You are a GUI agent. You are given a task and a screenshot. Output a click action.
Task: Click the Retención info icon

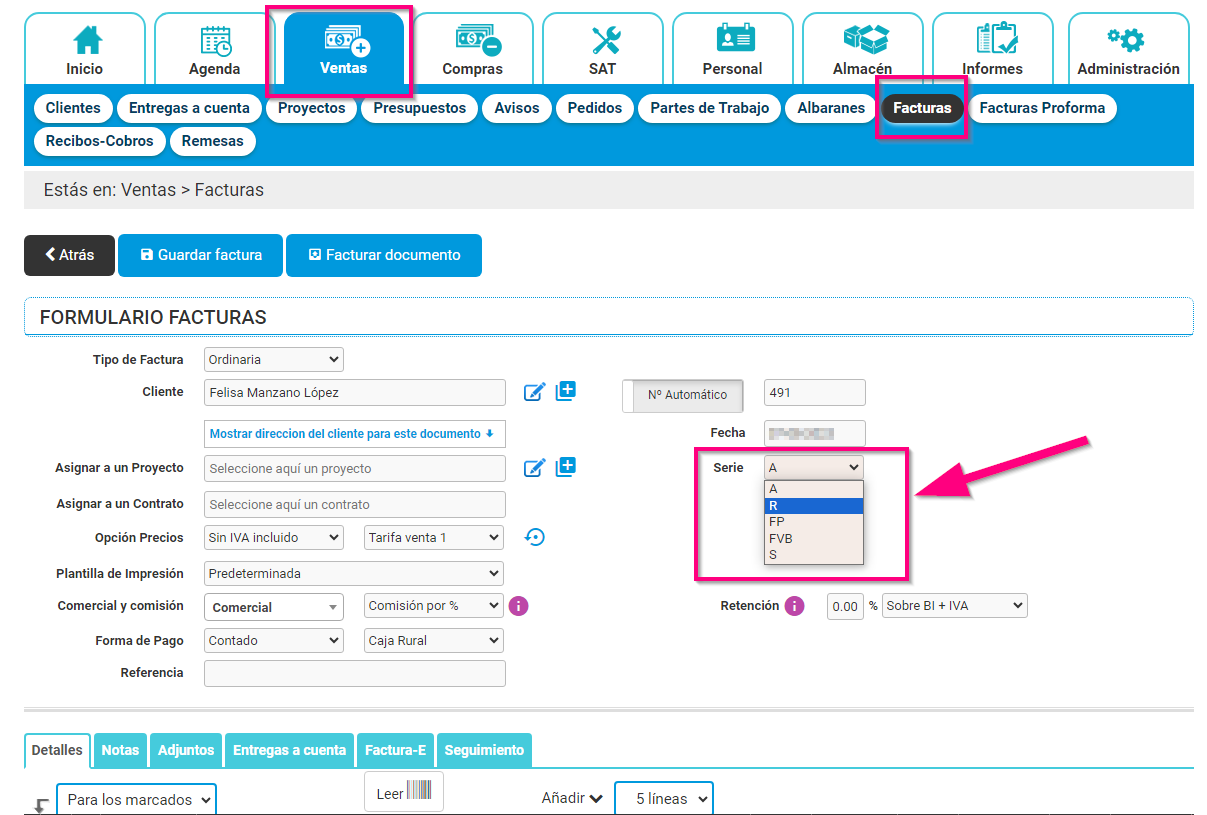tap(794, 606)
